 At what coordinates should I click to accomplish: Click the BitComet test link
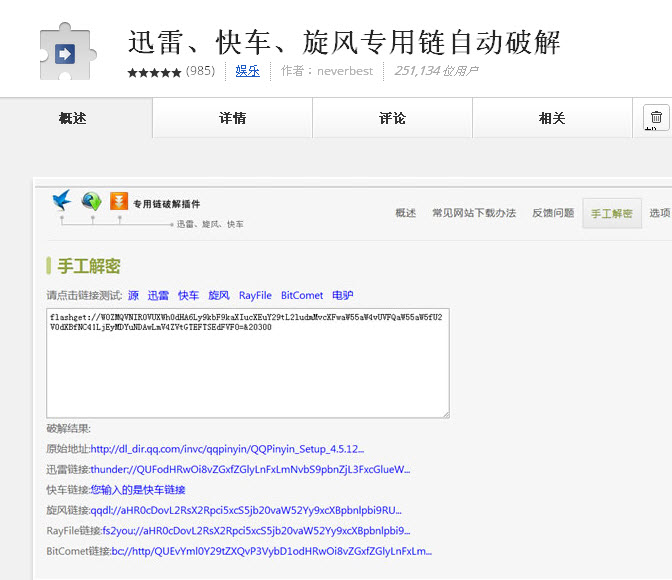coord(302,295)
